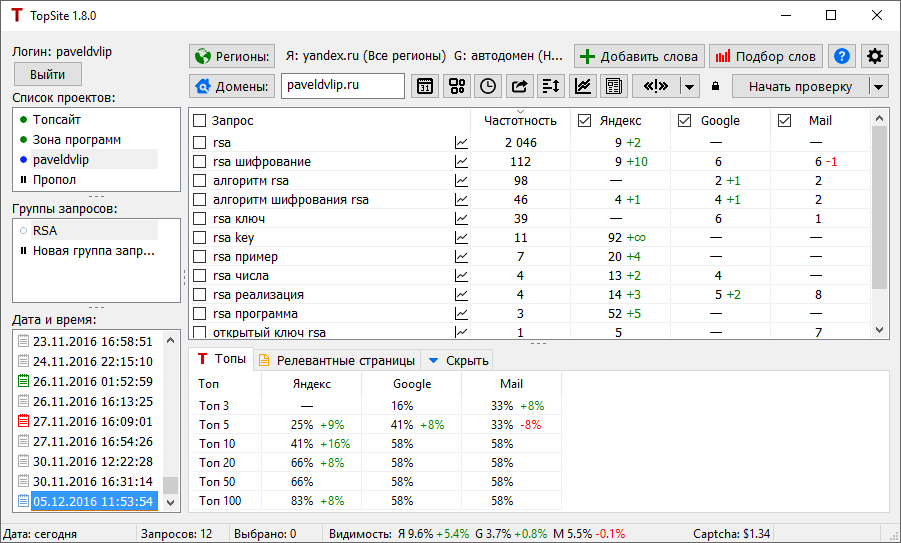Screen dimensions: 901x543
Task: Open settings gear icon
Action: click(x=875, y=56)
